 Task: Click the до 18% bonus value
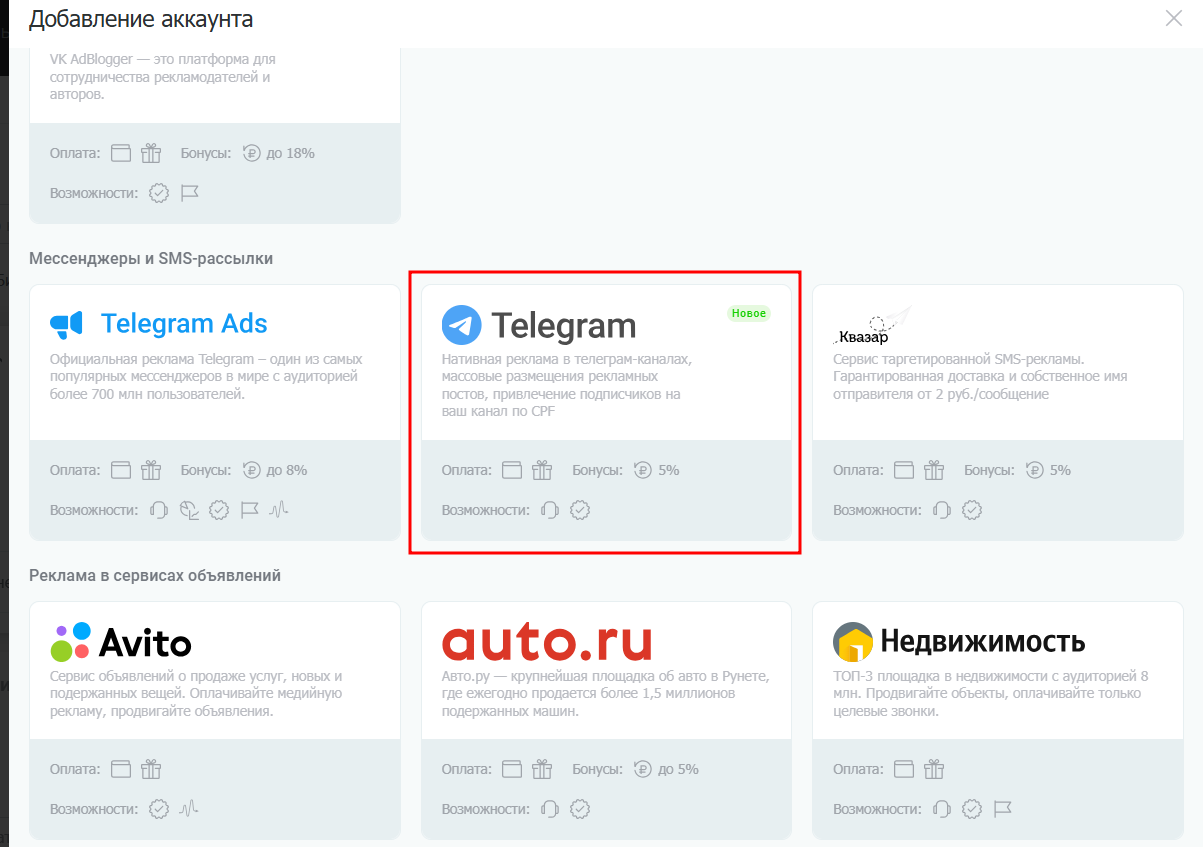pyautogui.click(x=291, y=153)
